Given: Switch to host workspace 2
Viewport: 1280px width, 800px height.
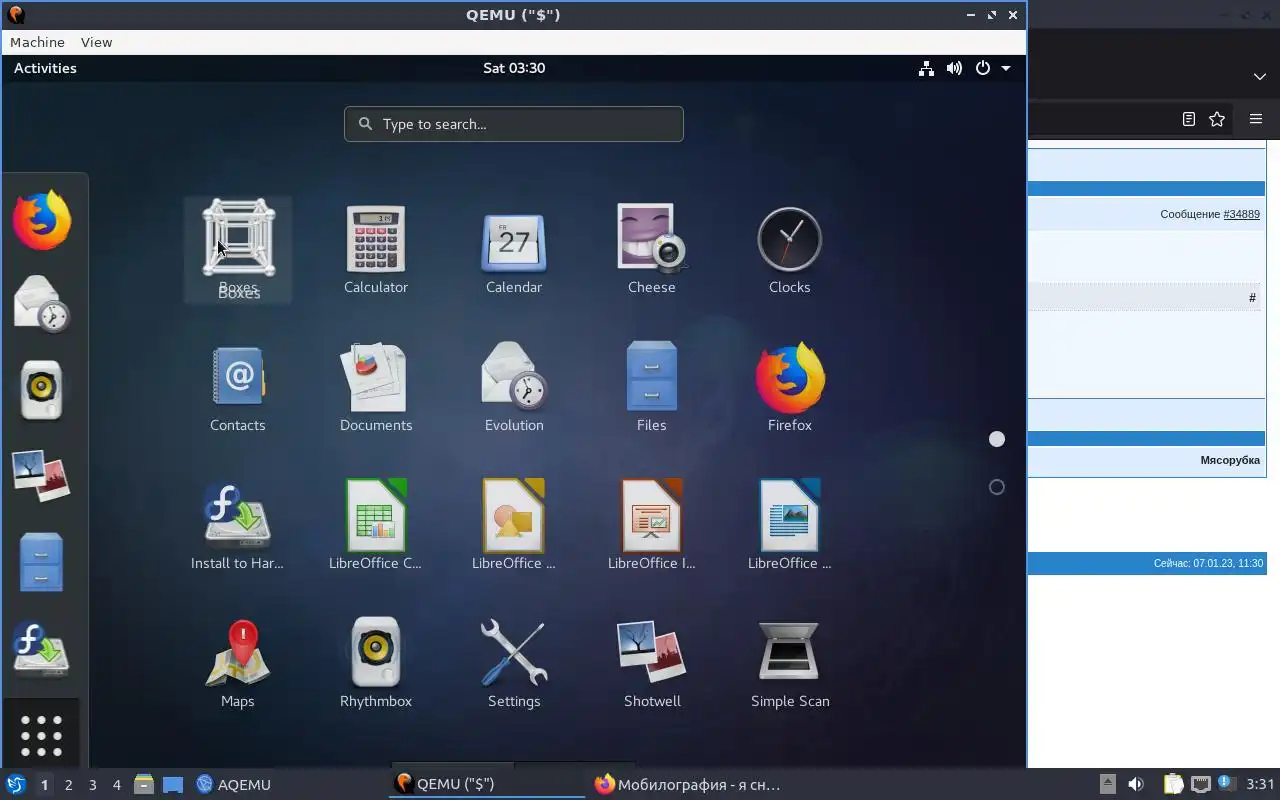Looking at the screenshot, I should point(69,785).
